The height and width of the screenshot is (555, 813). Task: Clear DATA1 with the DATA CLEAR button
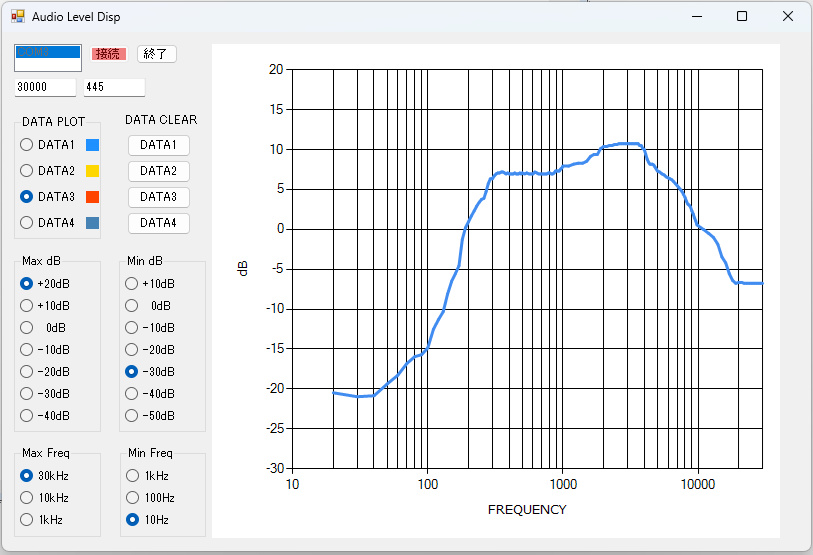pyautogui.click(x=158, y=145)
